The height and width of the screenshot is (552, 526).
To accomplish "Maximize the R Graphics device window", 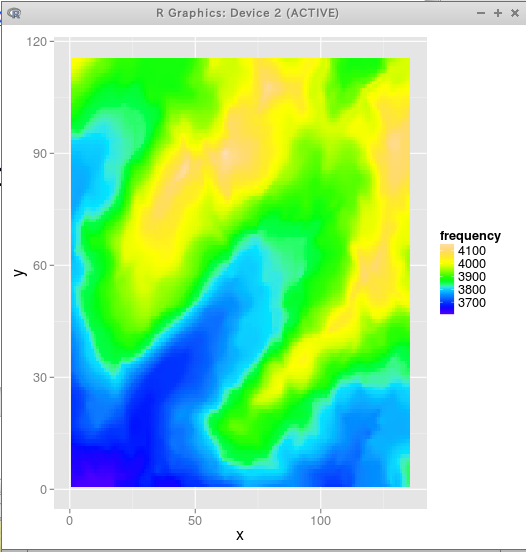I will pos(498,13).
